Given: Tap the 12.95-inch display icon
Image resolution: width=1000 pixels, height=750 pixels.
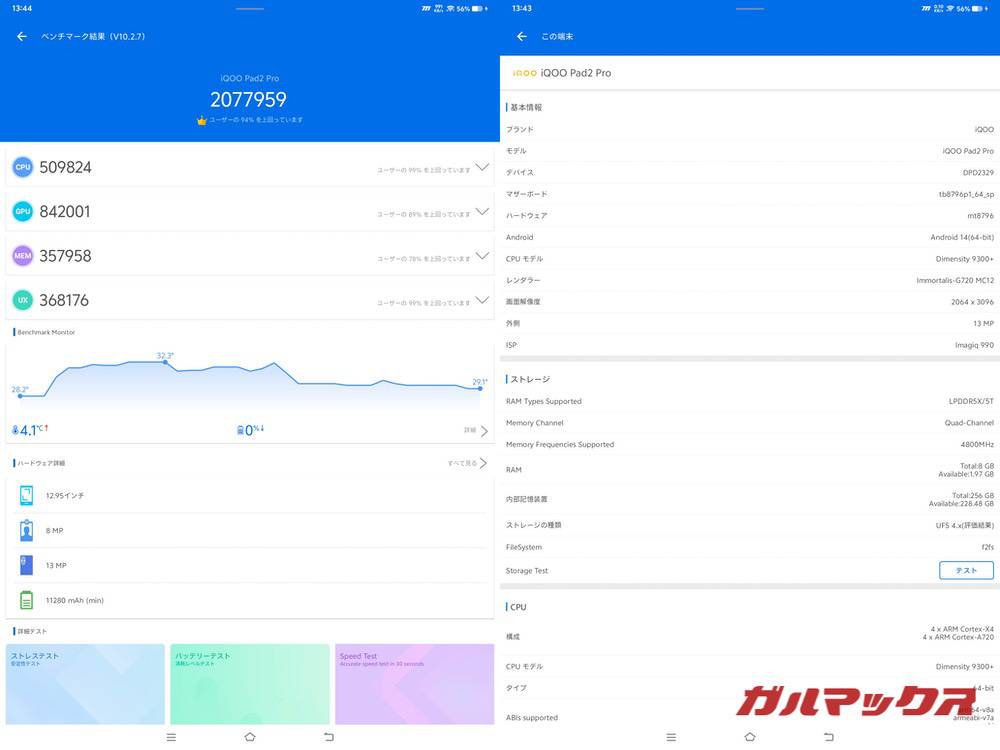Looking at the screenshot, I should 27,494.
